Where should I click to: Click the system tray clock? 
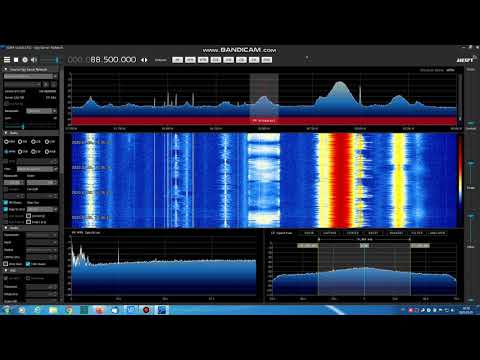pyautogui.click(x=466, y=310)
